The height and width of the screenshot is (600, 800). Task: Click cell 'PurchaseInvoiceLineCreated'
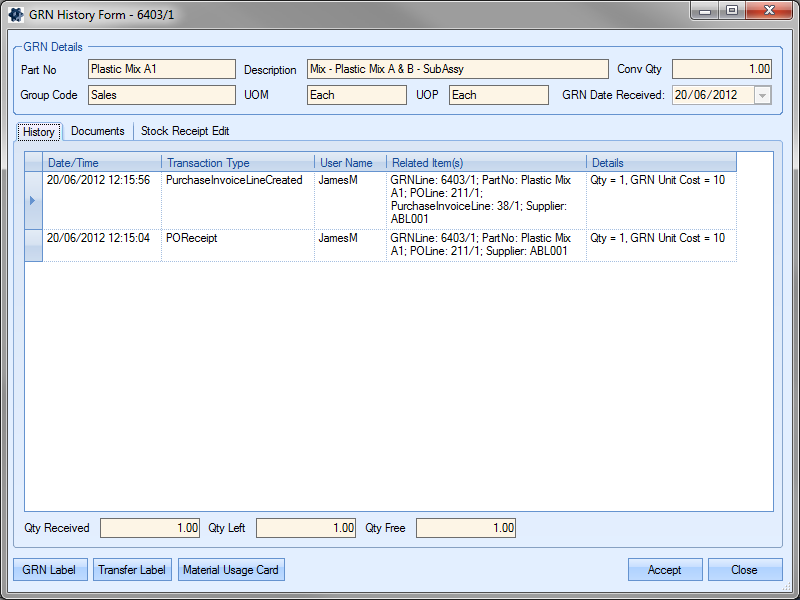coord(238,201)
